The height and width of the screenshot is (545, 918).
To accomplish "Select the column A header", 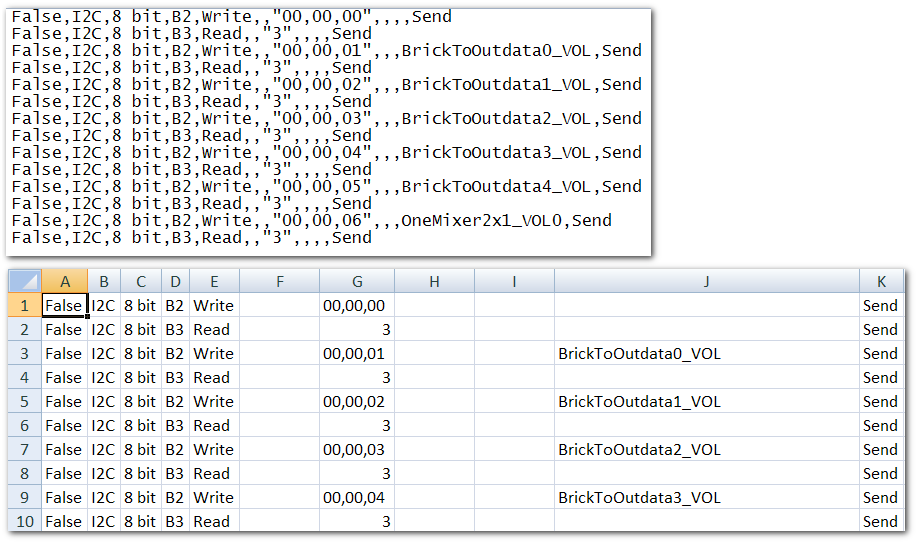I will click(64, 282).
